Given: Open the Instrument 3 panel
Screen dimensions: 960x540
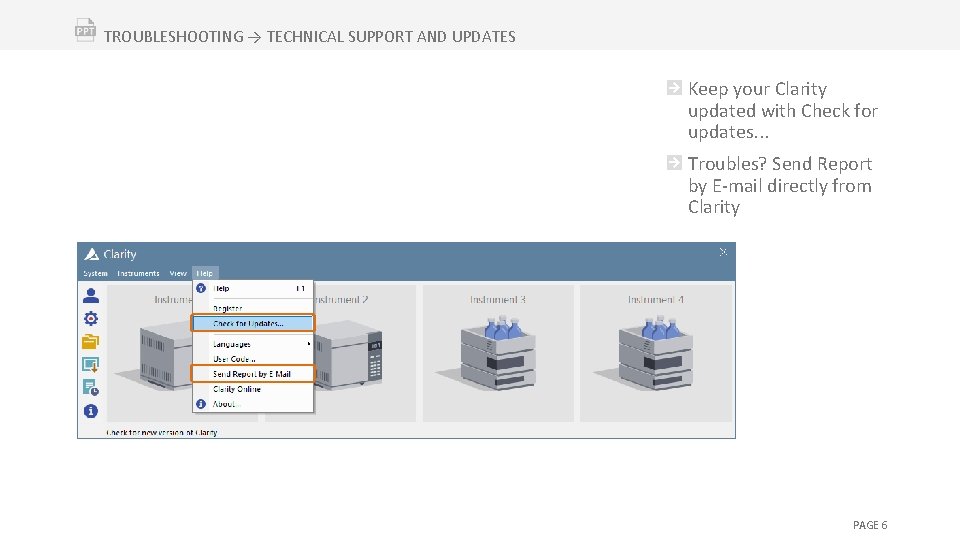Looking at the screenshot, I should tap(498, 353).
